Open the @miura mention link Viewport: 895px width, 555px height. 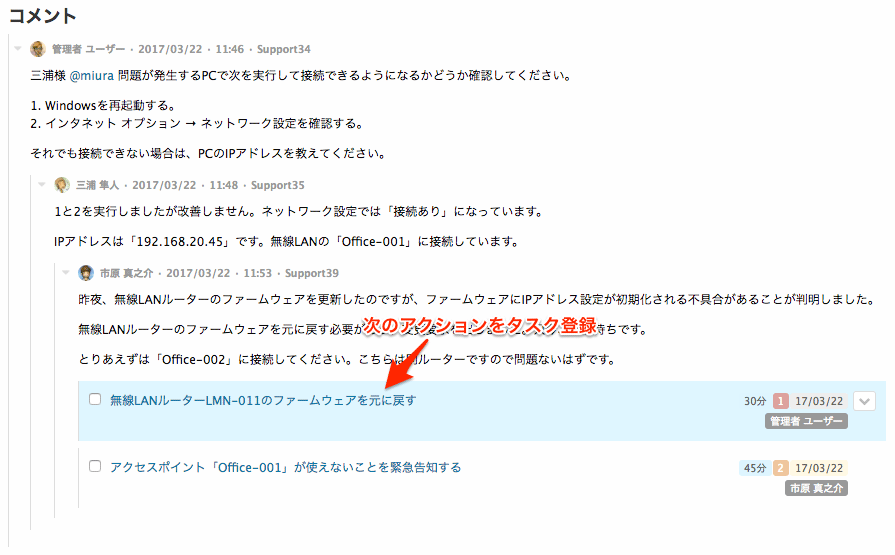tap(92, 75)
